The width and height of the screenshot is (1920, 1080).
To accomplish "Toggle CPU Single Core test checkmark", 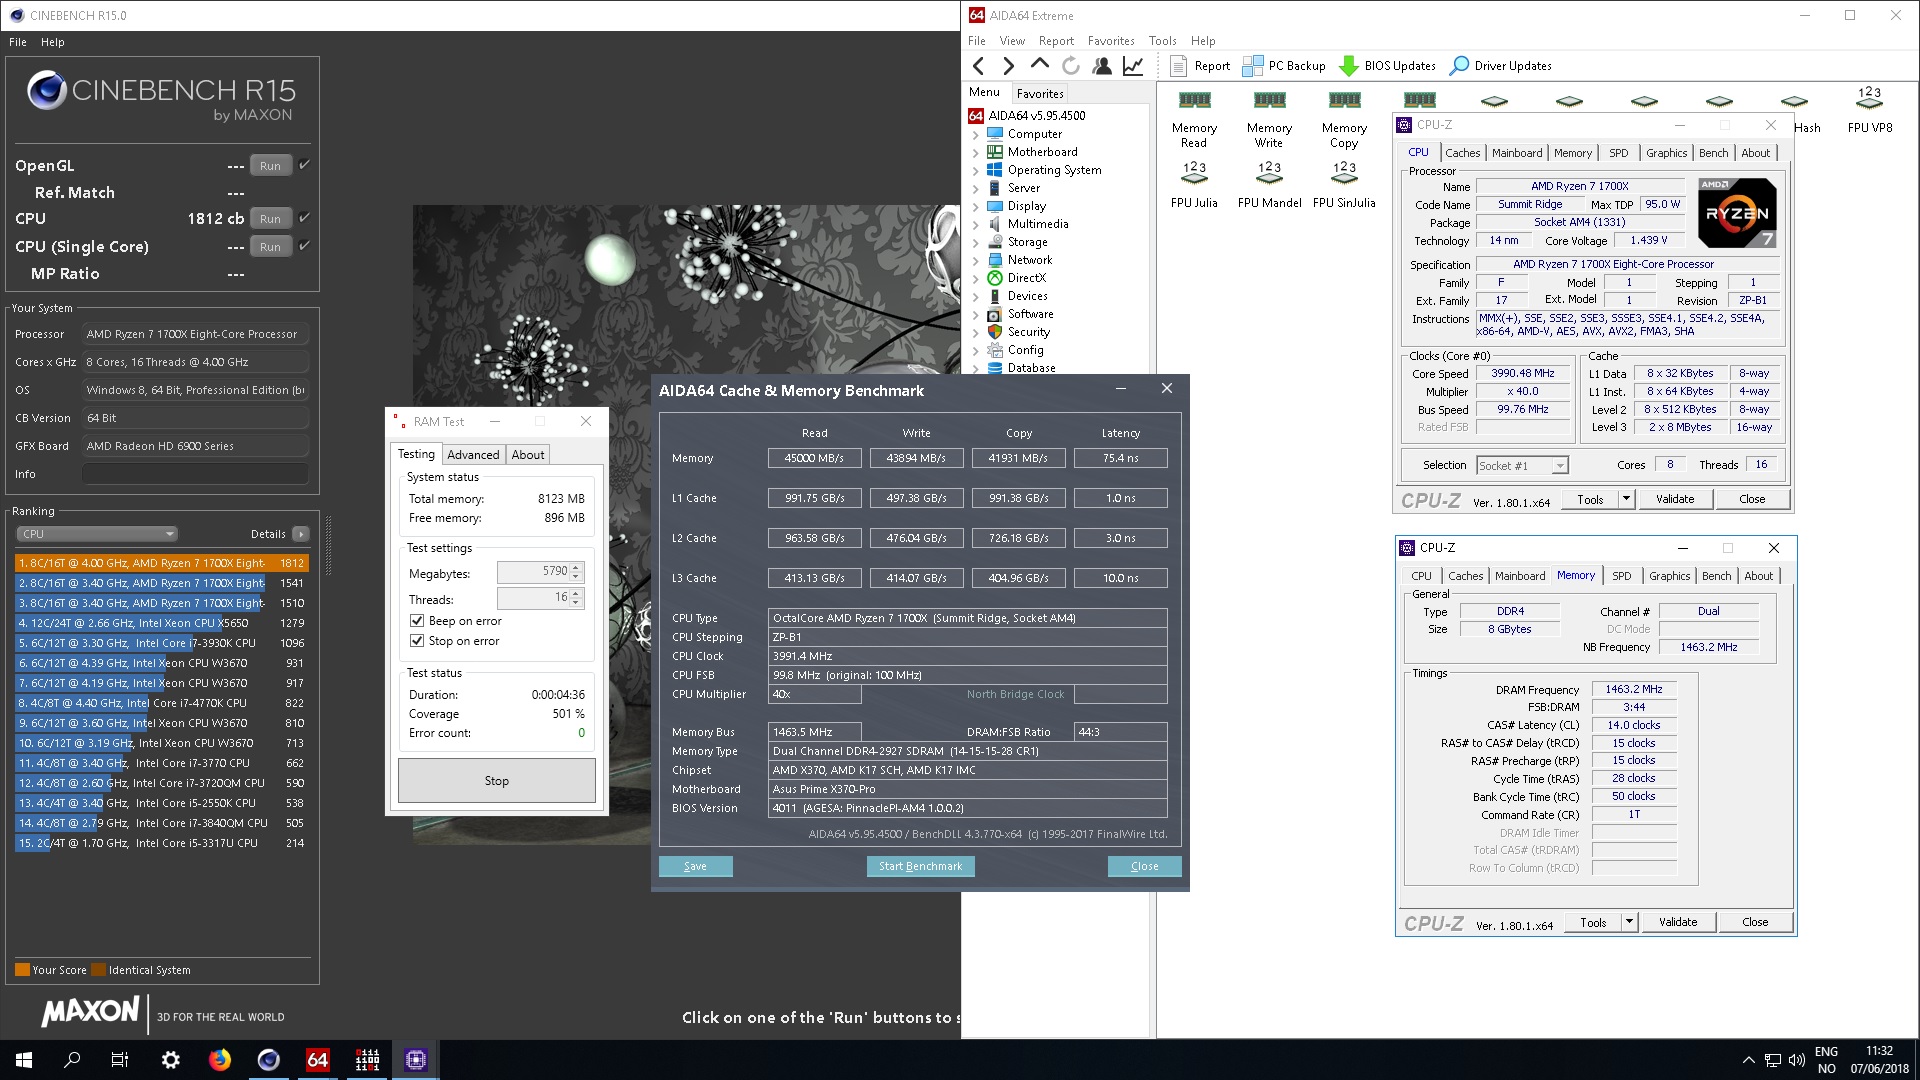I will [305, 246].
